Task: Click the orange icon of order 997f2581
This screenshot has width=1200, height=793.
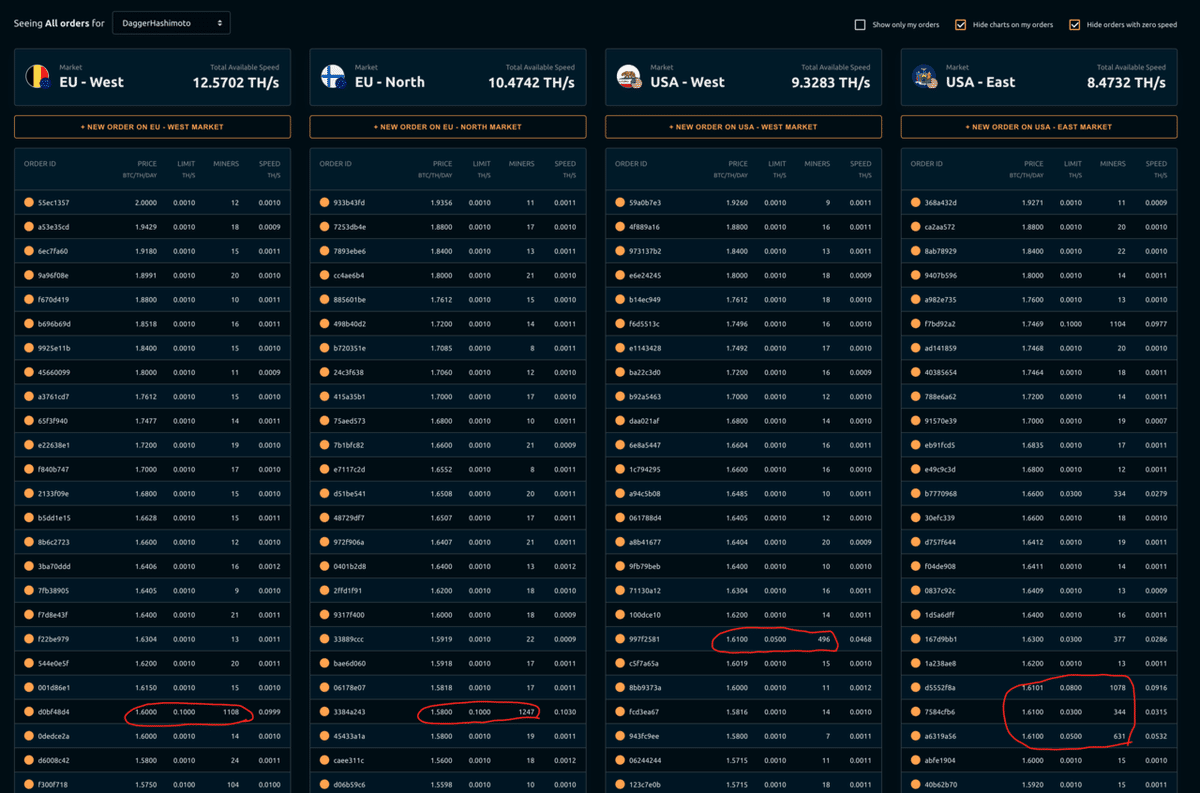Action: pyautogui.click(x=620, y=639)
